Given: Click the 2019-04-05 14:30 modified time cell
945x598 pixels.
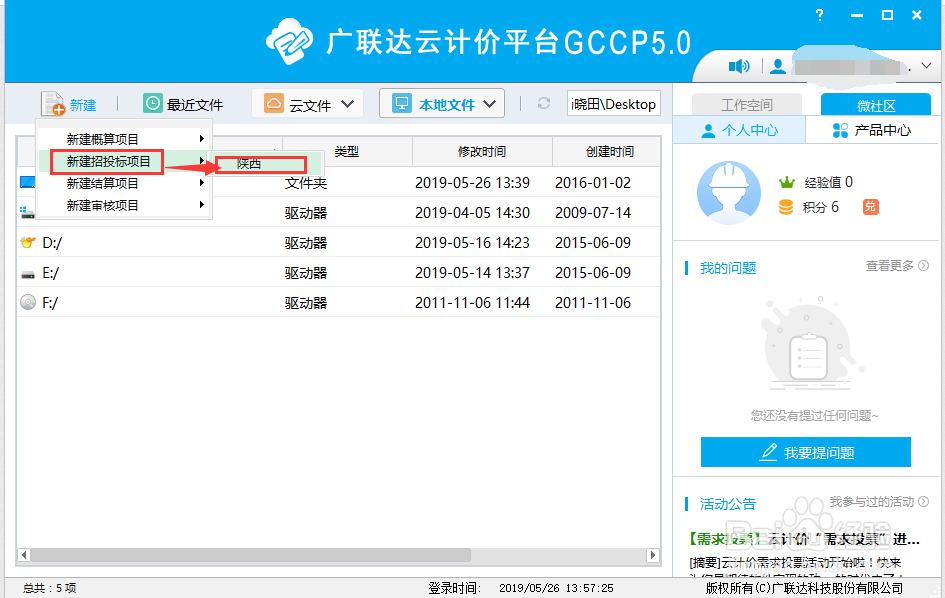Looking at the screenshot, I should pyautogui.click(x=472, y=213).
